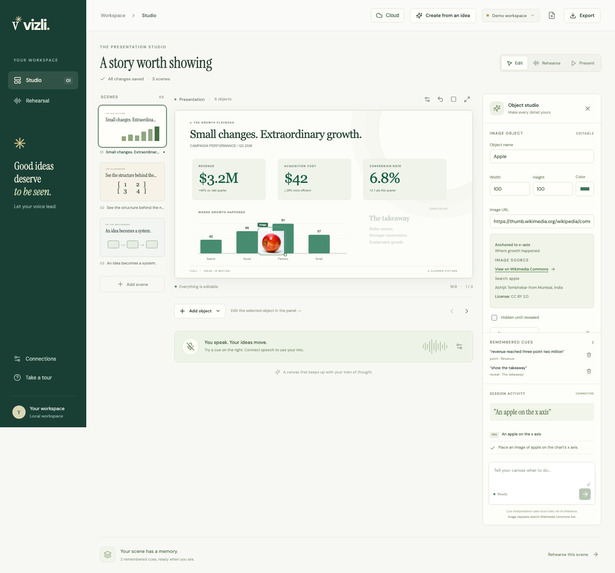
Task: Click the fullscreen expand icon above canvas
Action: [x=467, y=100]
